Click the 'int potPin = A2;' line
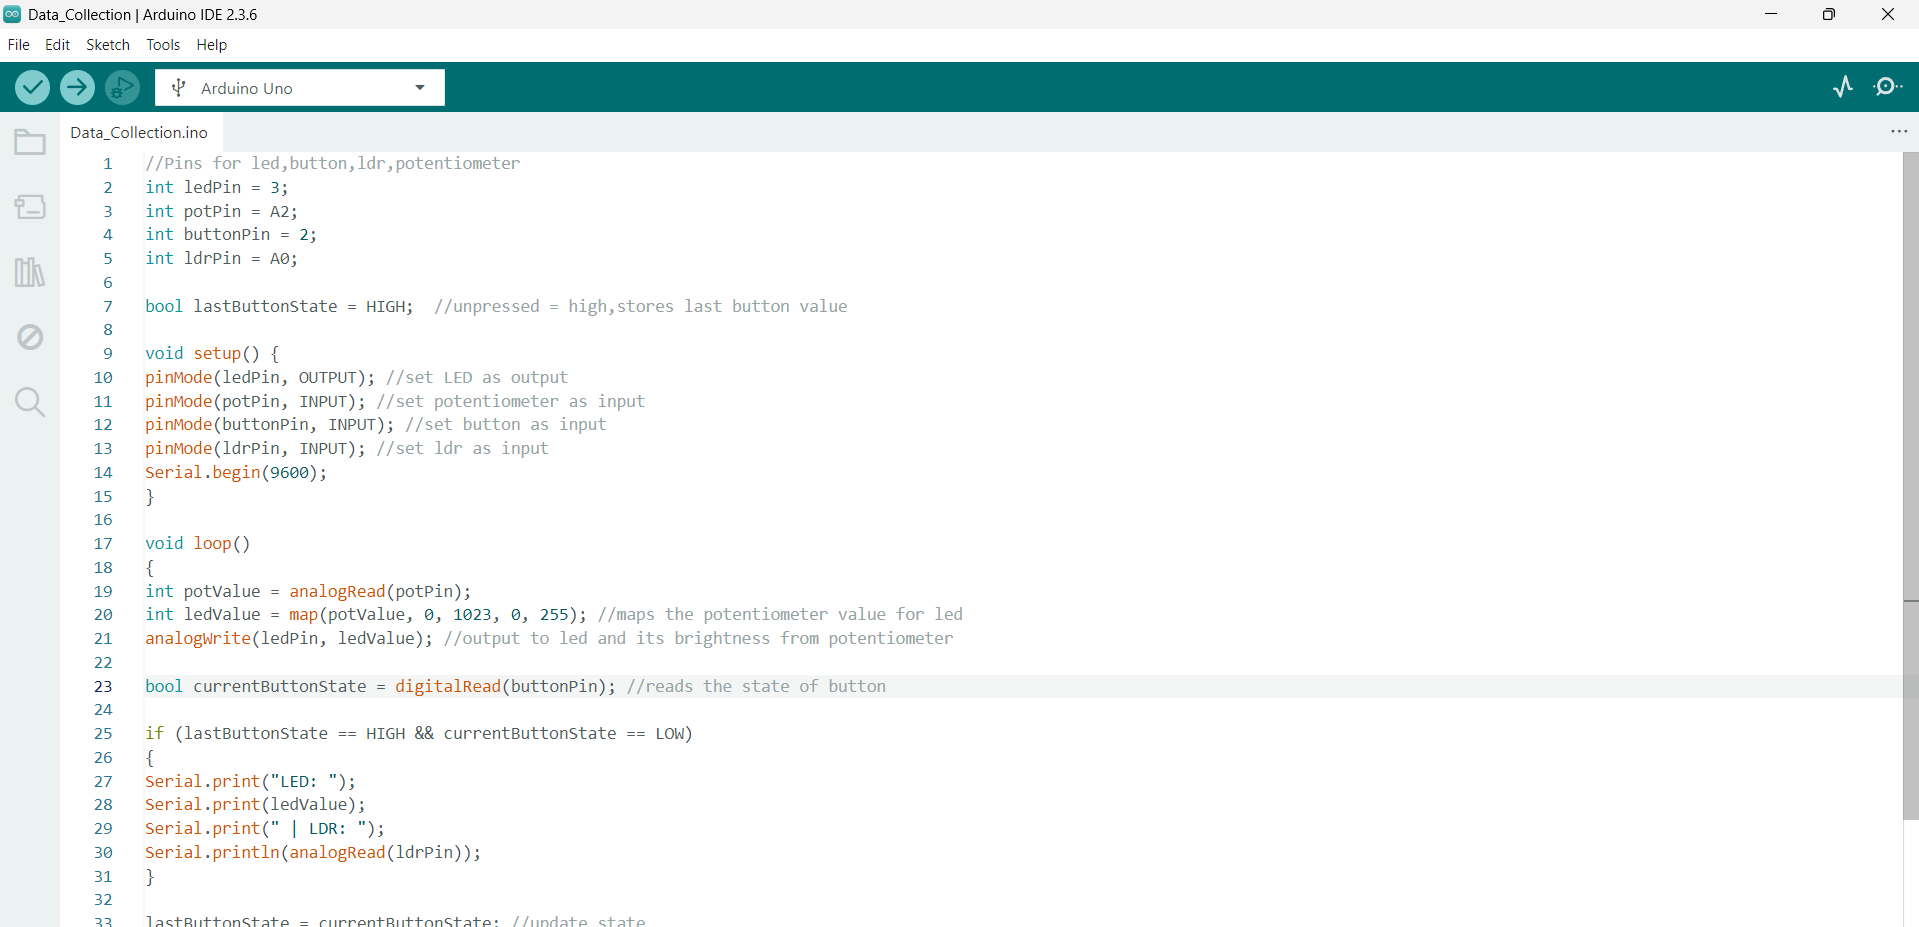This screenshot has width=1919, height=927. point(221,212)
